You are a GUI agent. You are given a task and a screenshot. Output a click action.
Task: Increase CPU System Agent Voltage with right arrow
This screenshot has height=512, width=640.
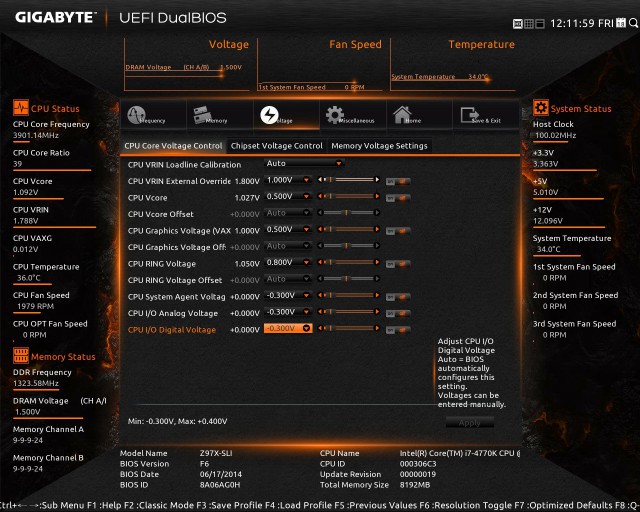tap(377, 295)
